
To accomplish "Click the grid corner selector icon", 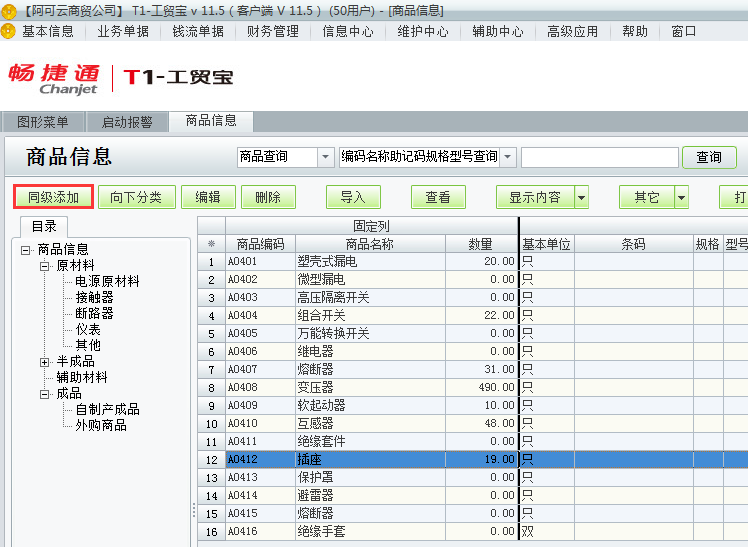I will click(x=211, y=244).
